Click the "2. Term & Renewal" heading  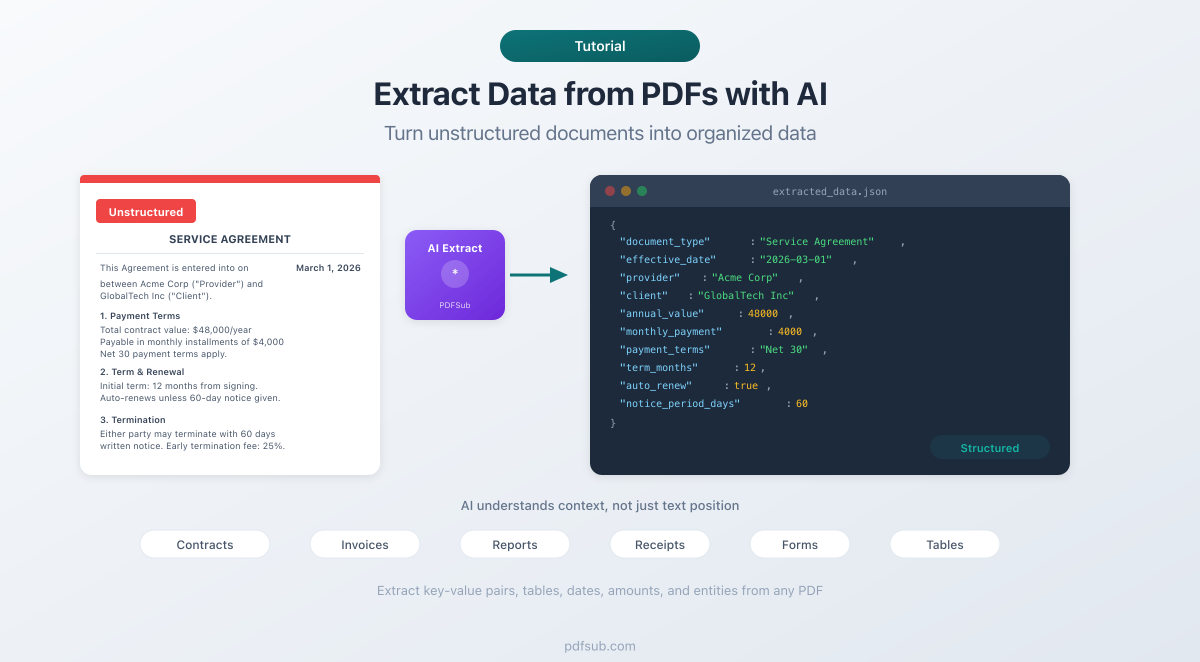[x=142, y=372]
